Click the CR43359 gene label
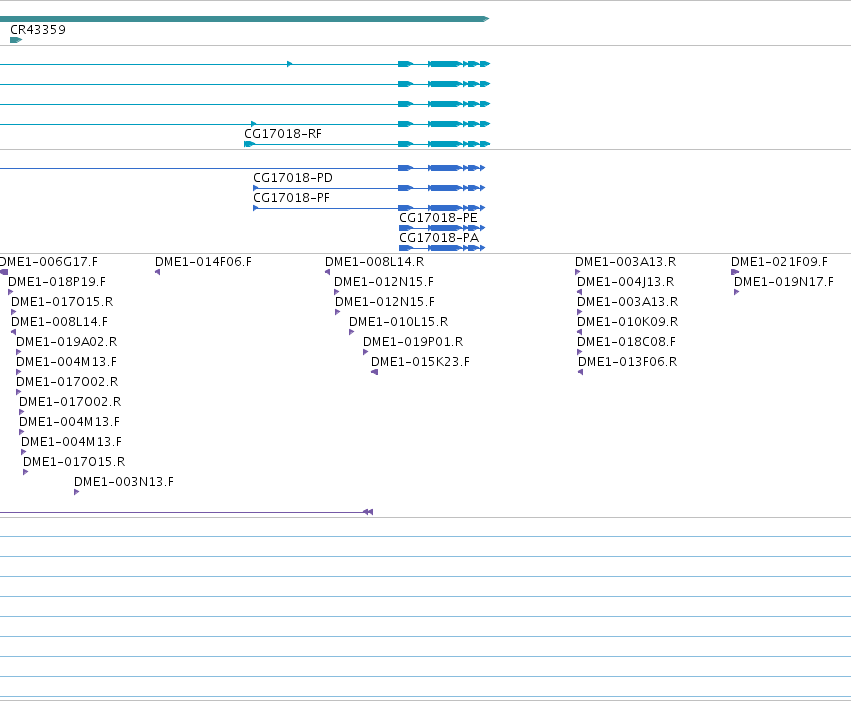This screenshot has height=701, width=851. [38, 30]
